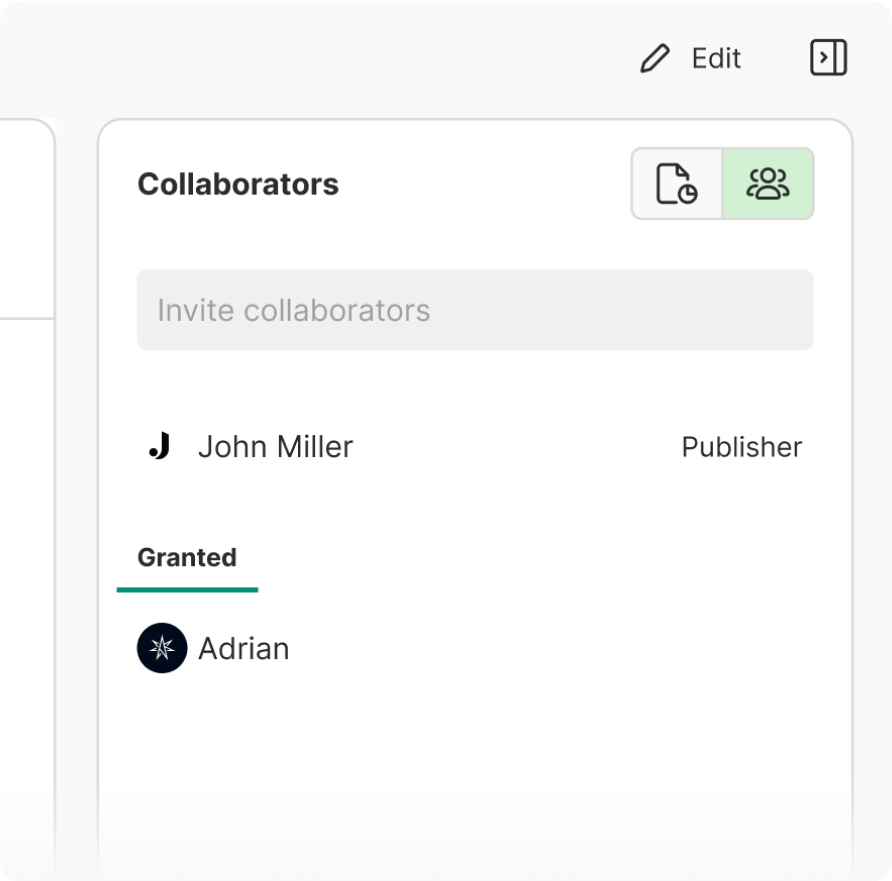Viewport: 892px width, 881px height.
Task: Open the Granted tab
Action: click(187, 557)
